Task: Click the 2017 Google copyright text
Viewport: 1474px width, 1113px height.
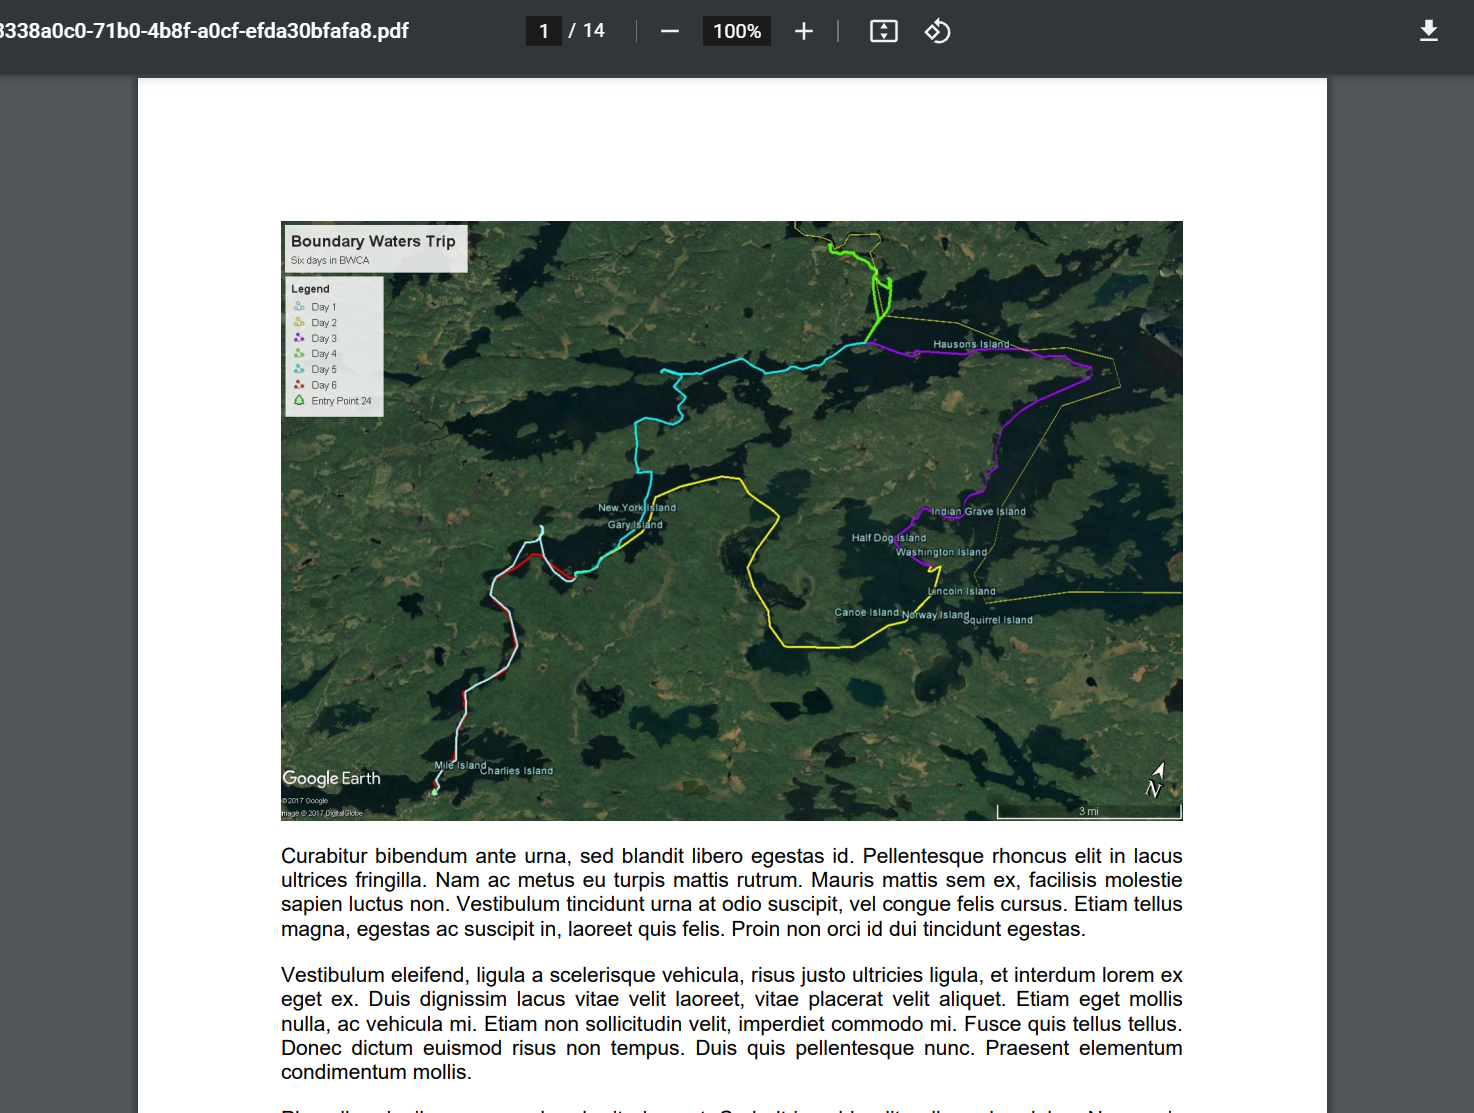Action: tap(305, 801)
